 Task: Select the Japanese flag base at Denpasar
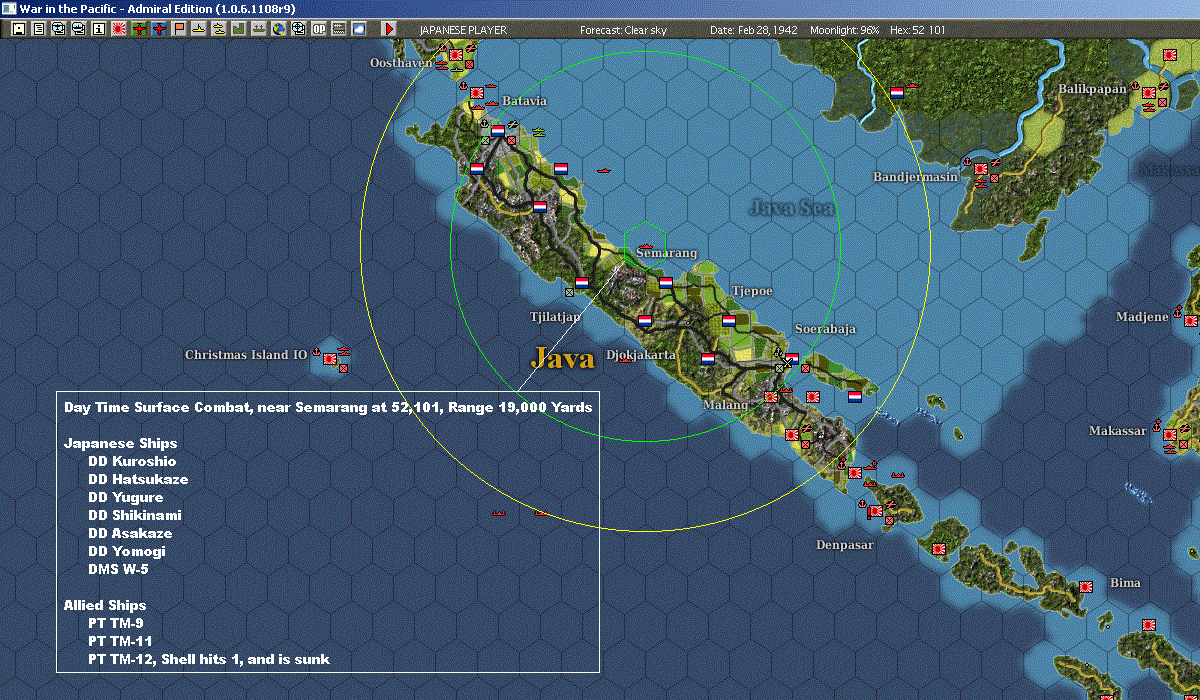coord(876,512)
